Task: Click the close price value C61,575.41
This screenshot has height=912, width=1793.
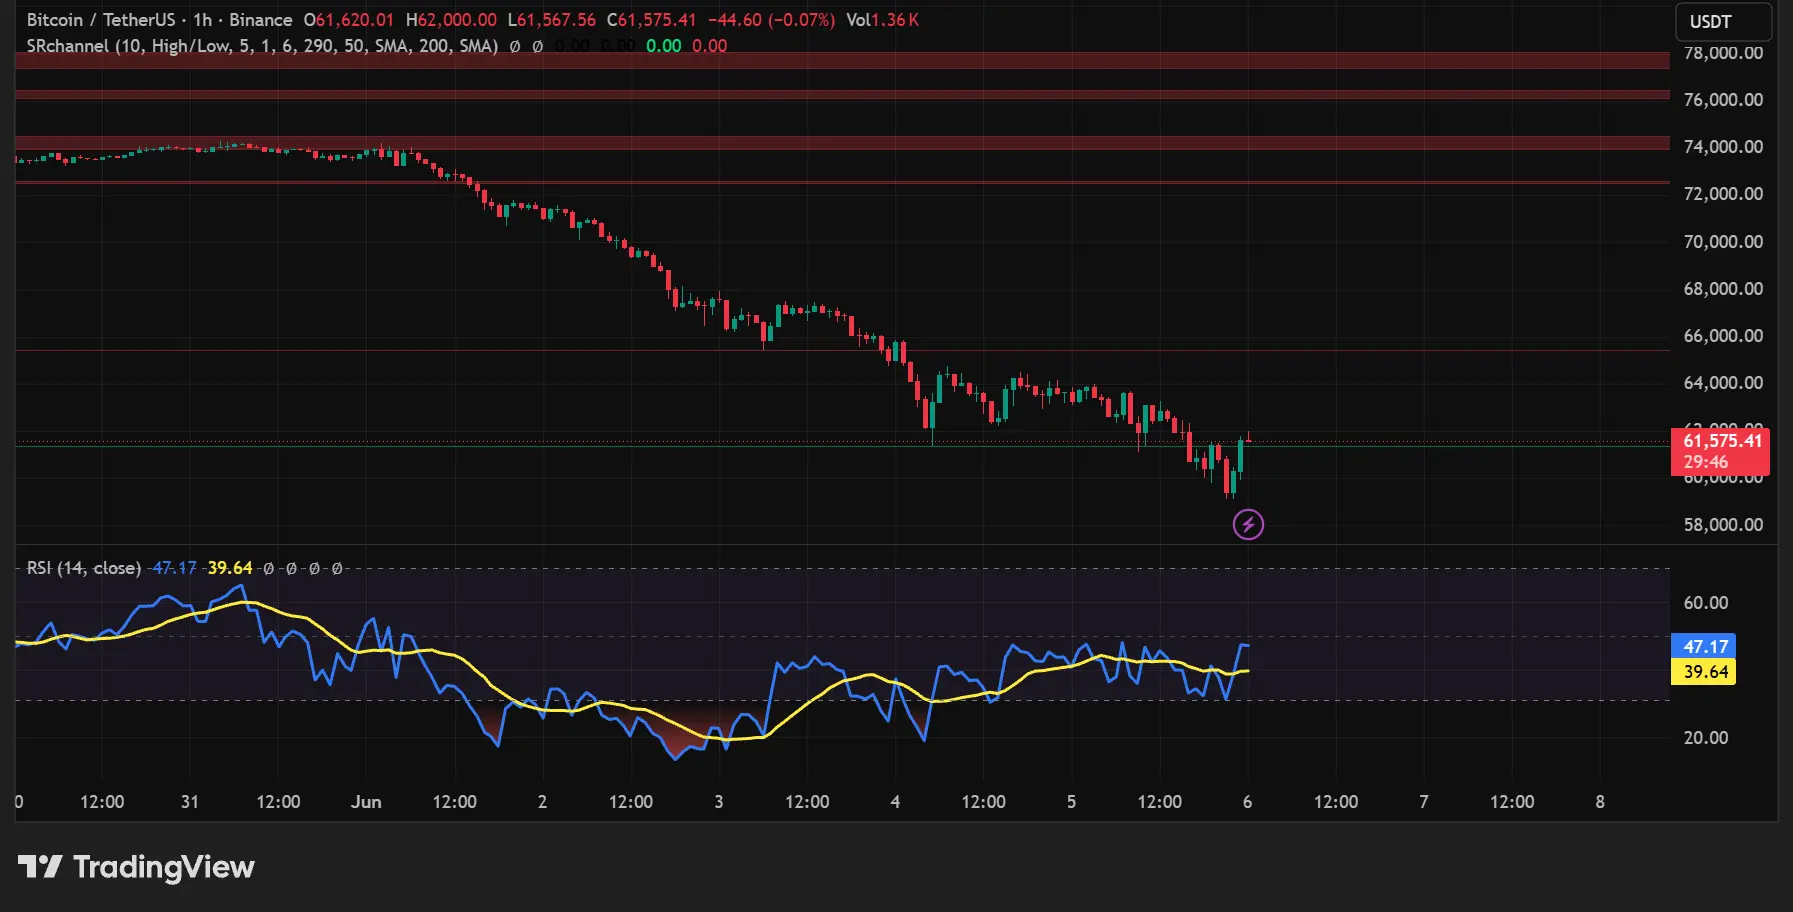Action: pyautogui.click(x=651, y=20)
